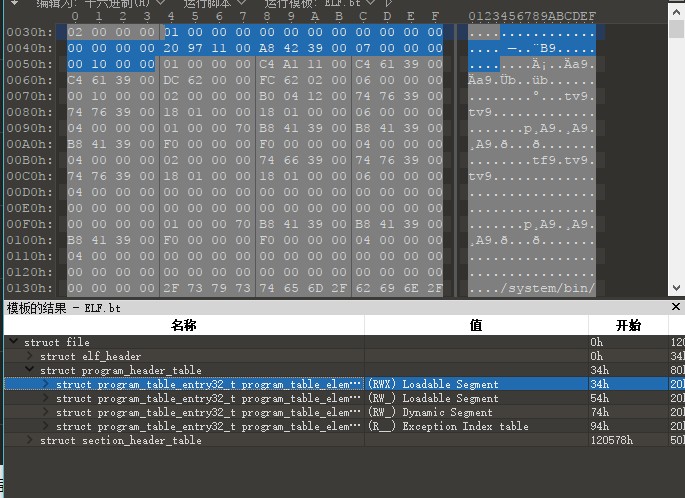
Task: Click byte DC in row 0060h
Action: pos(171,80)
